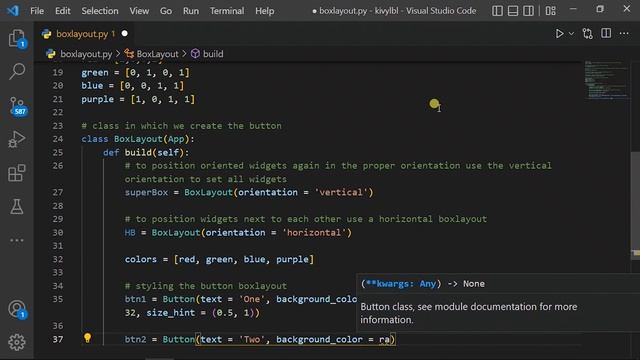
Task: Click 'btn2' variable on line 37
Action: 135,339
